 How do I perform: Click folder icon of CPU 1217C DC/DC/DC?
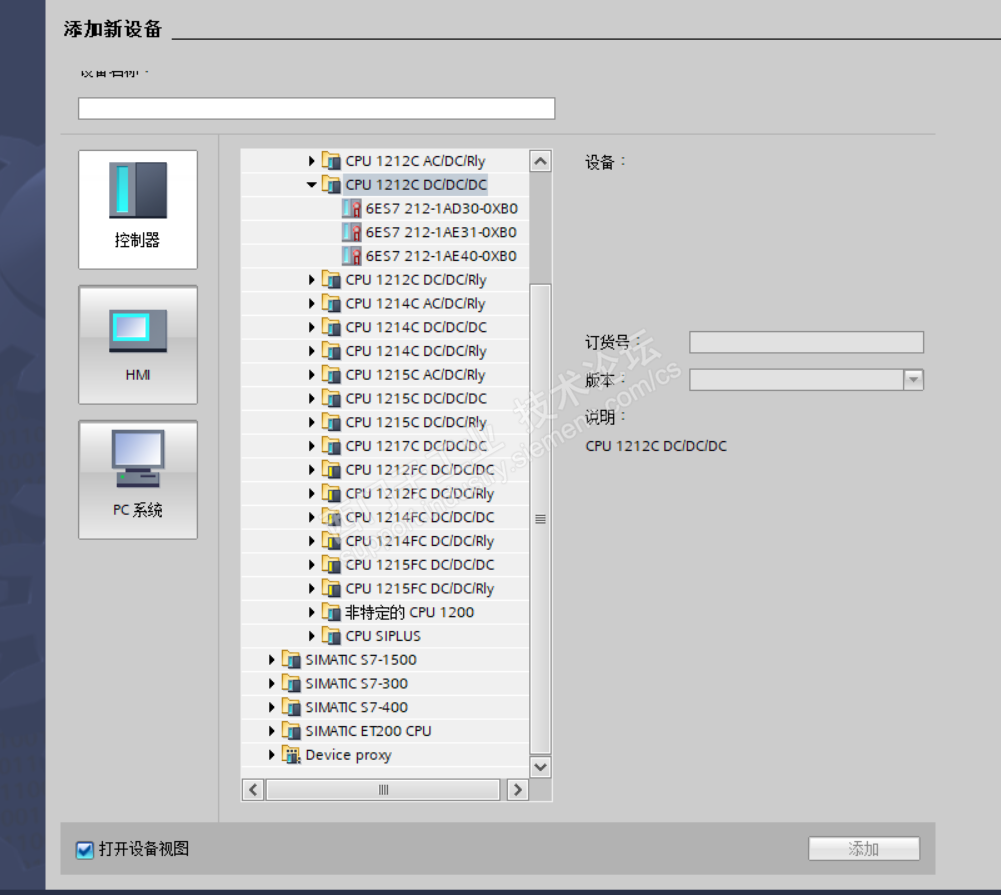331,446
